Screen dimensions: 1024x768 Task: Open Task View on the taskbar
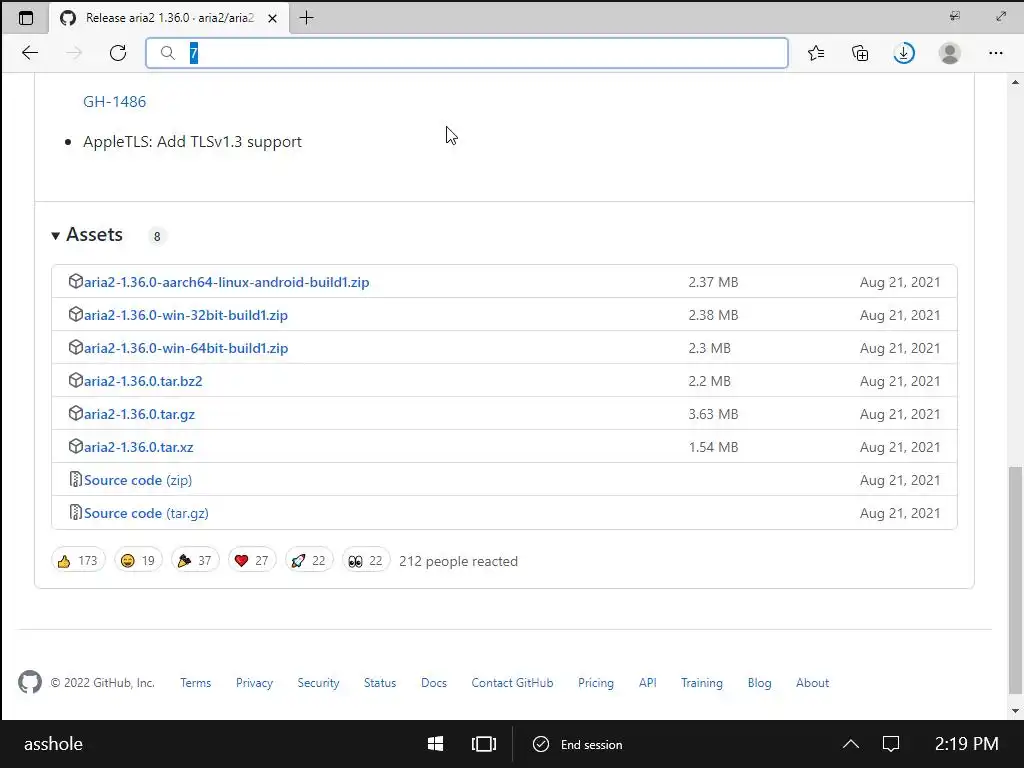483,744
